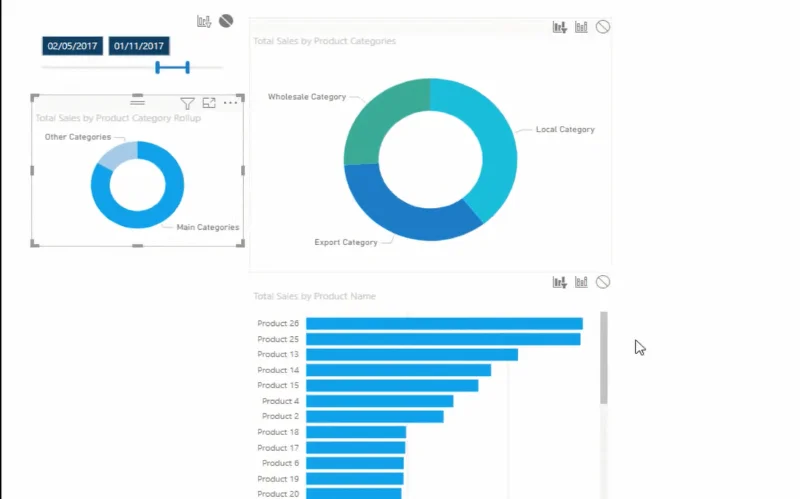
Task: Click the 'None' interaction icon on the Product Categories chart
Action: click(603, 27)
